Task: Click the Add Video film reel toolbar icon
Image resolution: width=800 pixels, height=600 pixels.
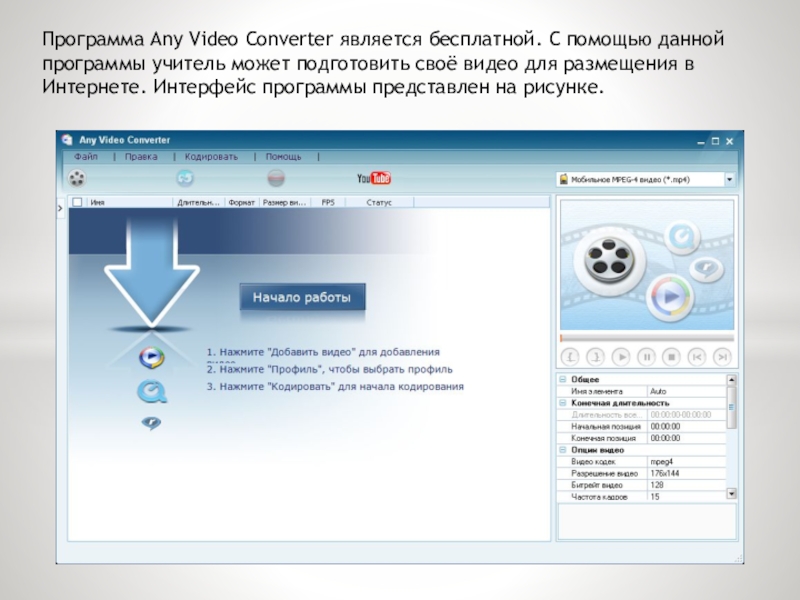Action: (x=77, y=178)
